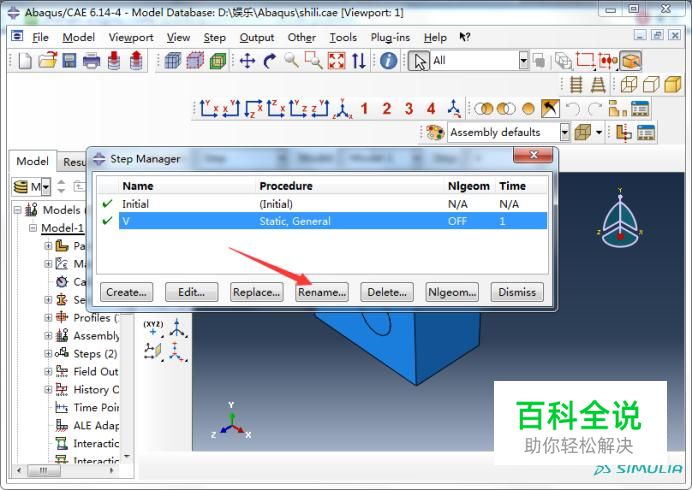
Task: Expand the History Output tree node
Action: [48, 389]
